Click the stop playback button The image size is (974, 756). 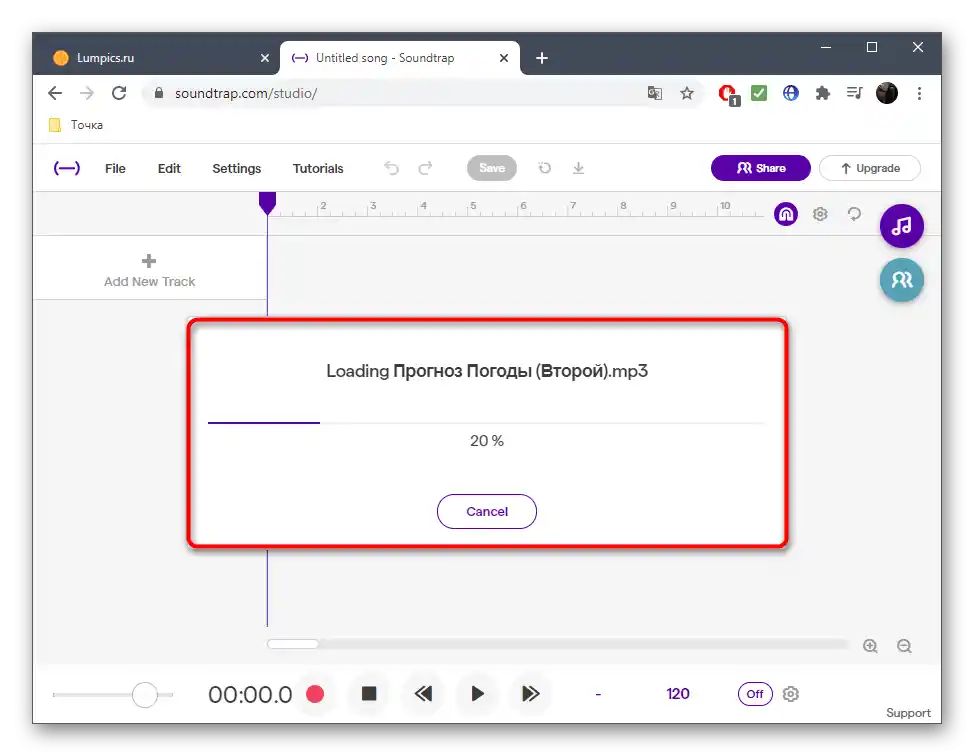[369, 693]
